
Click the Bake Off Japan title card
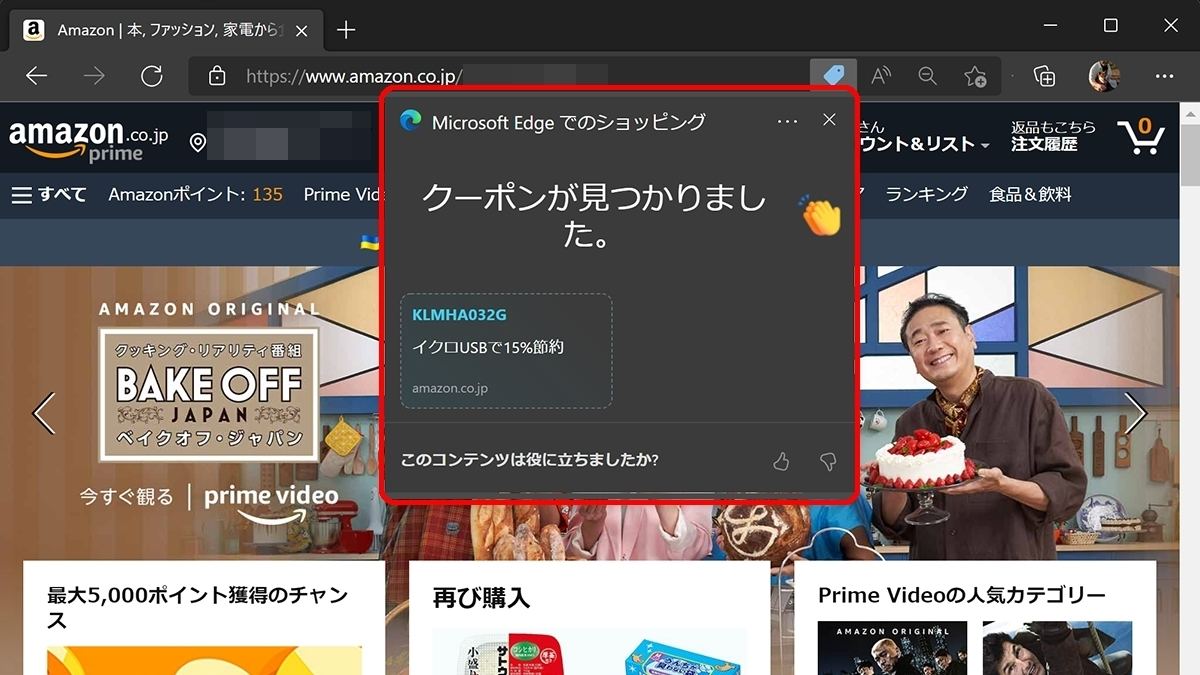coord(209,394)
